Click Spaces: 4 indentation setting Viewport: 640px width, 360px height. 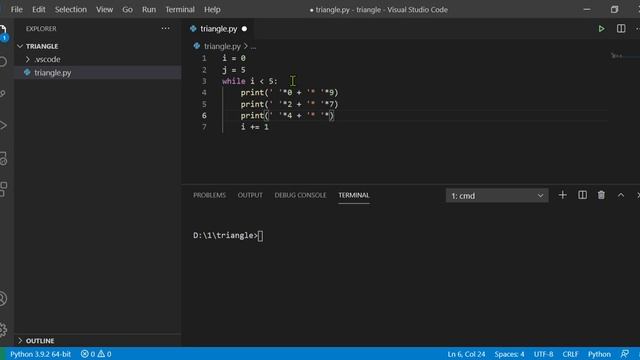click(509, 354)
